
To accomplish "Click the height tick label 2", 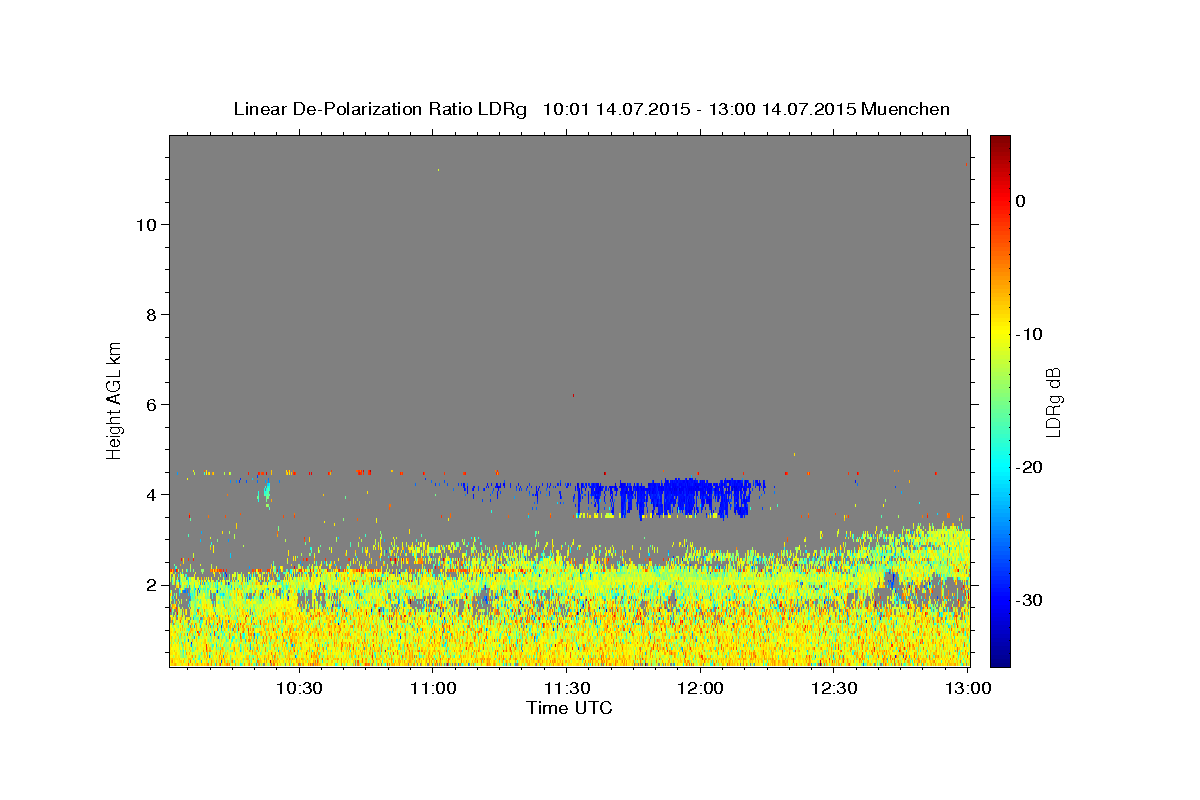I will click(152, 585).
